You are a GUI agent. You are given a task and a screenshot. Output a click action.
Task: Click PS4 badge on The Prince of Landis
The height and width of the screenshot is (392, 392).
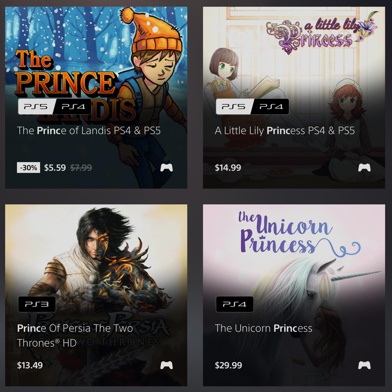tap(73, 107)
